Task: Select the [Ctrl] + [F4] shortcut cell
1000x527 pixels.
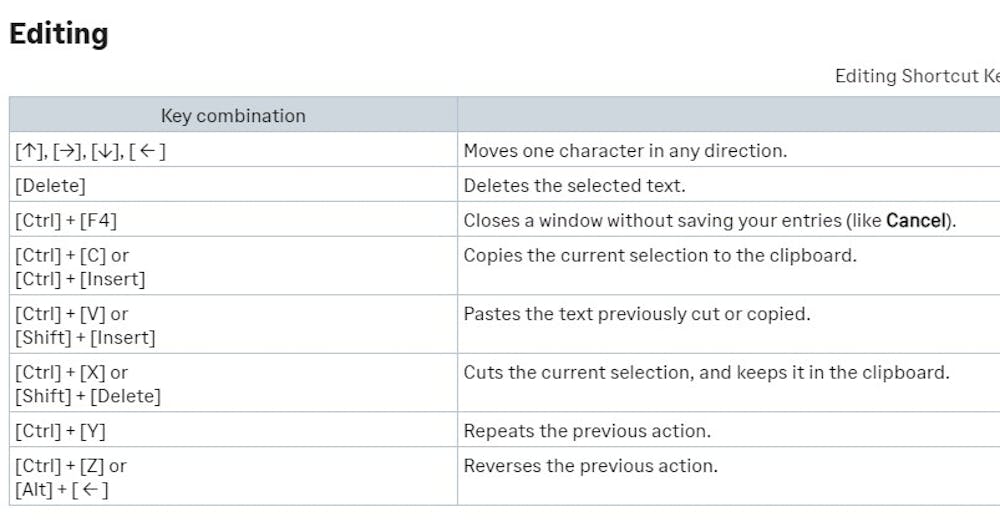Action: (x=66, y=220)
